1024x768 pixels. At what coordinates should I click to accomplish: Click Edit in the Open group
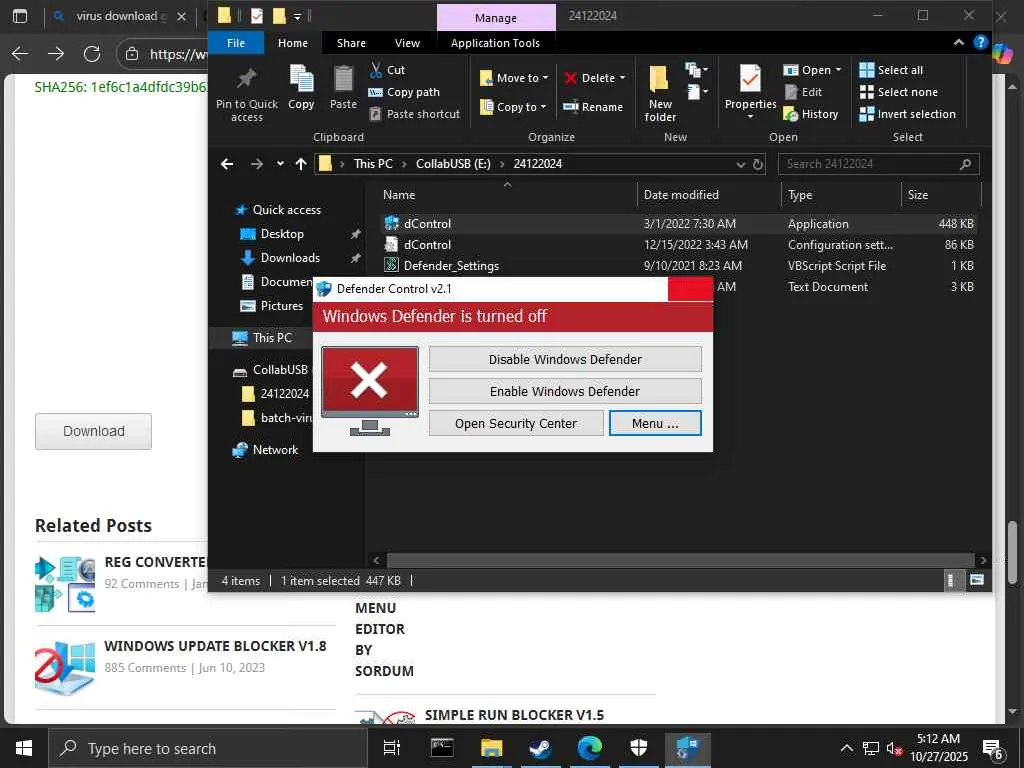click(x=803, y=92)
